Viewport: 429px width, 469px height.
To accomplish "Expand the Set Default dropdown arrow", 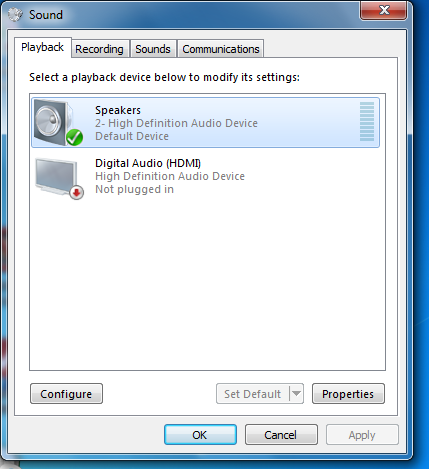I will click(296, 394).
